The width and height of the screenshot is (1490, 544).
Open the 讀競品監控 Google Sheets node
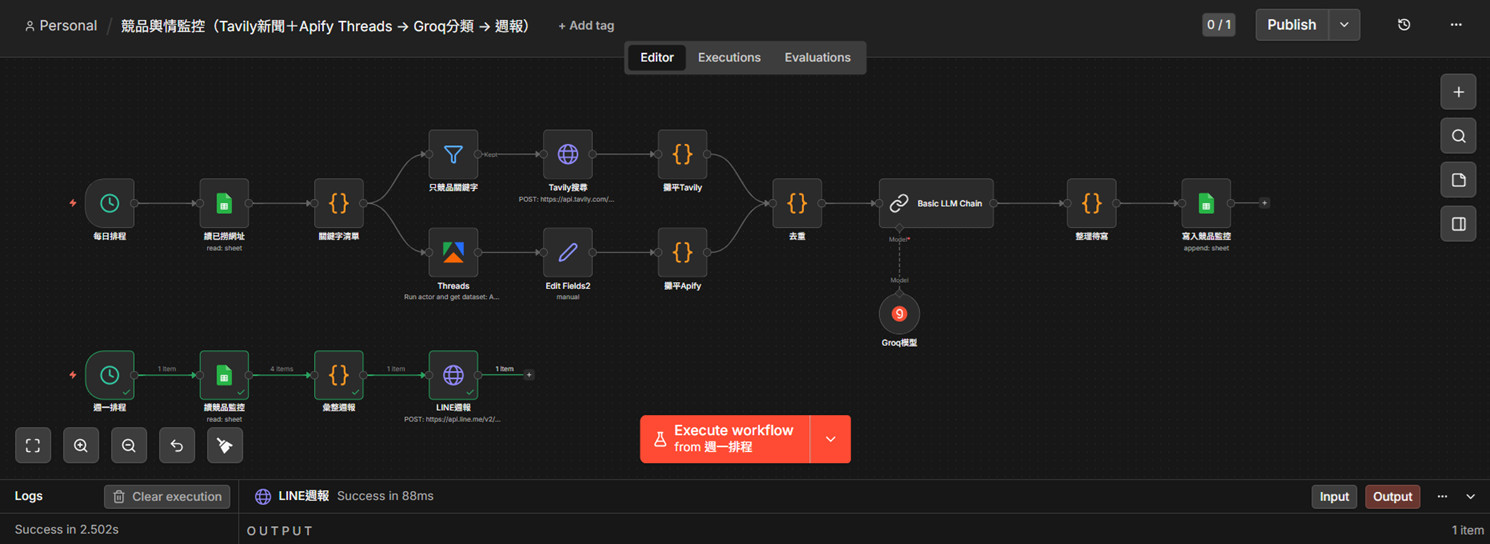[224, 375]
